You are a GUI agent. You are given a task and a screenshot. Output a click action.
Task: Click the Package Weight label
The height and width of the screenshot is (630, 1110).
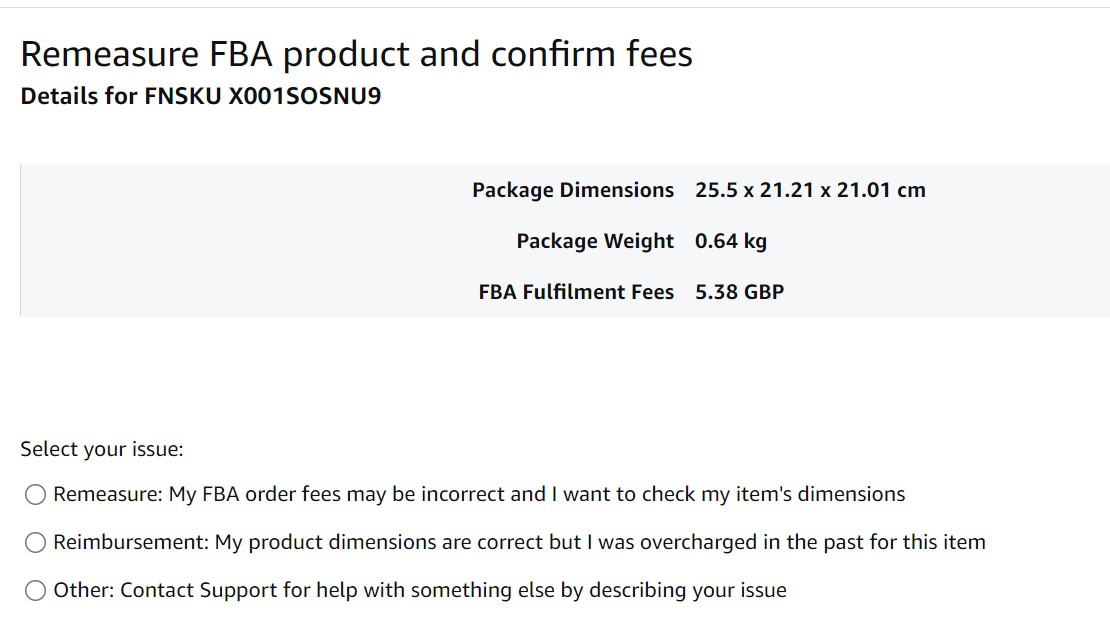(x=595, y=241)
